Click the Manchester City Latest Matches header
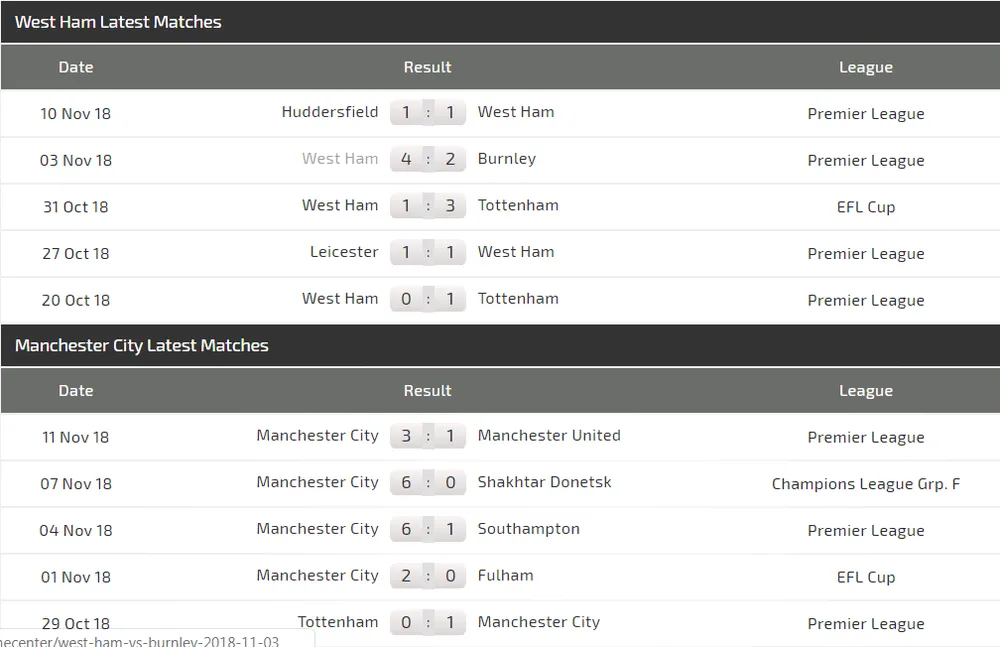1000x647 pixels. [139, 345]
